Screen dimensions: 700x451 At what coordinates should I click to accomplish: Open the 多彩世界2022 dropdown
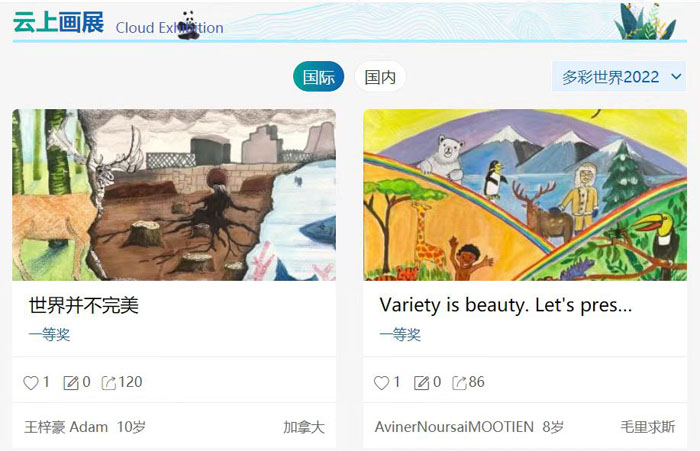pos(619,77)
